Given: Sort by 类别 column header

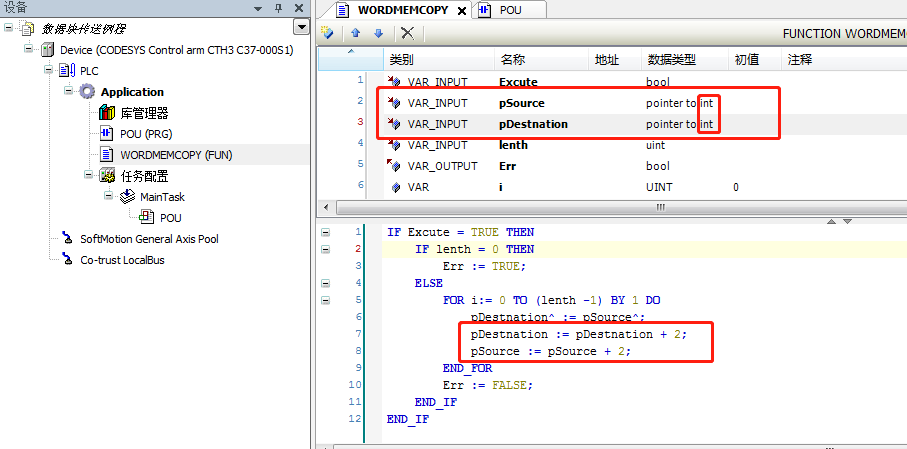Looking at the screenshot, I should 438,60.
